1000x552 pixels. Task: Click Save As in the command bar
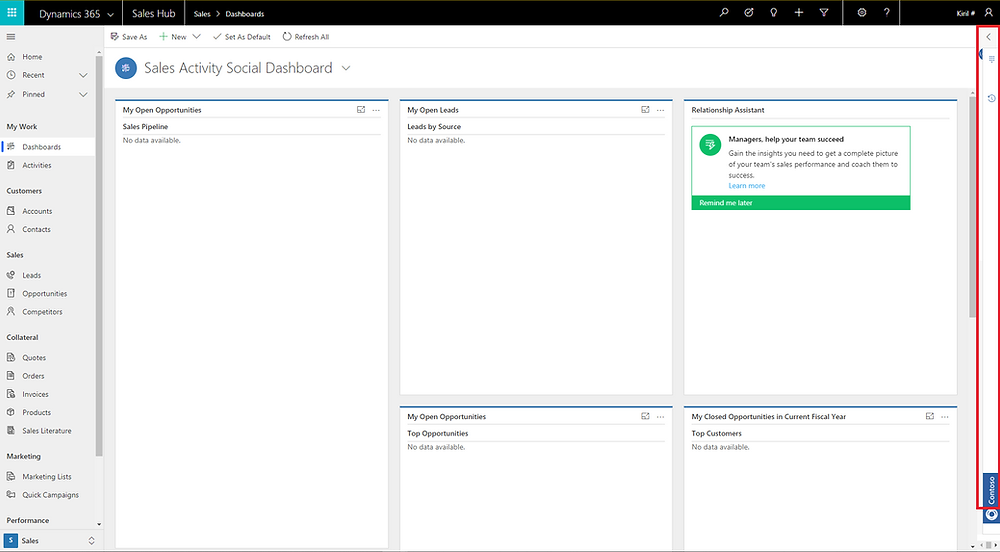point(129,37)
